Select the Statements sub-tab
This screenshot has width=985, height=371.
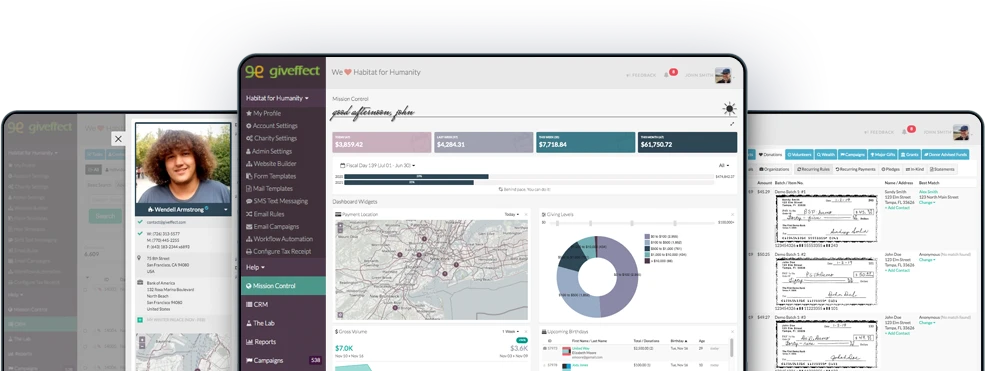tap(942, 169)
